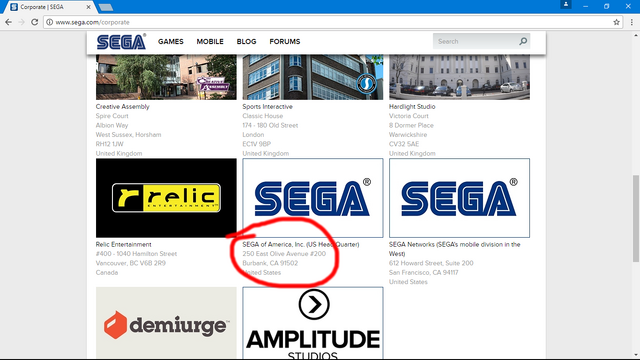
Task: Click the address line 250 East Olive Avenue #200
Action: (x=284, y=254)
